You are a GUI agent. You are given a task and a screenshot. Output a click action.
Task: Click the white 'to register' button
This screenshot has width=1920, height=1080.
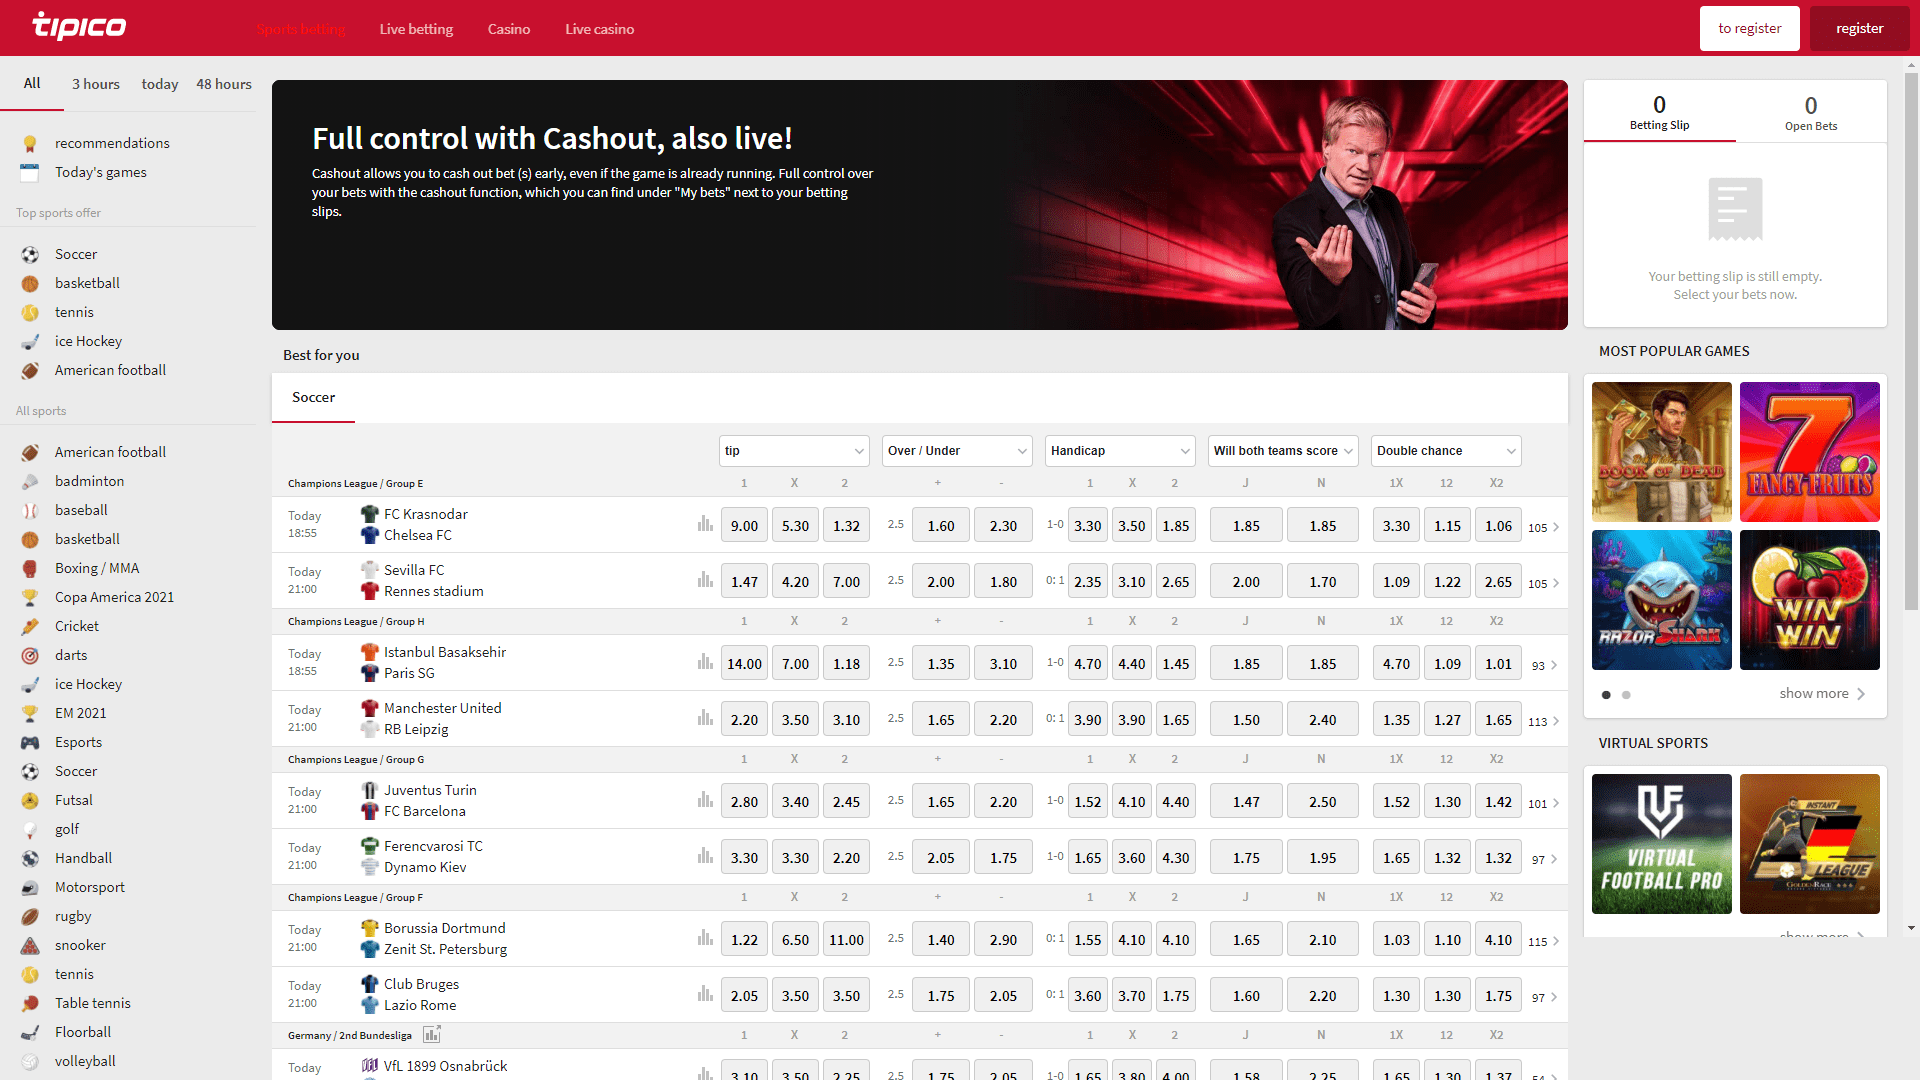pos(1750,28)
